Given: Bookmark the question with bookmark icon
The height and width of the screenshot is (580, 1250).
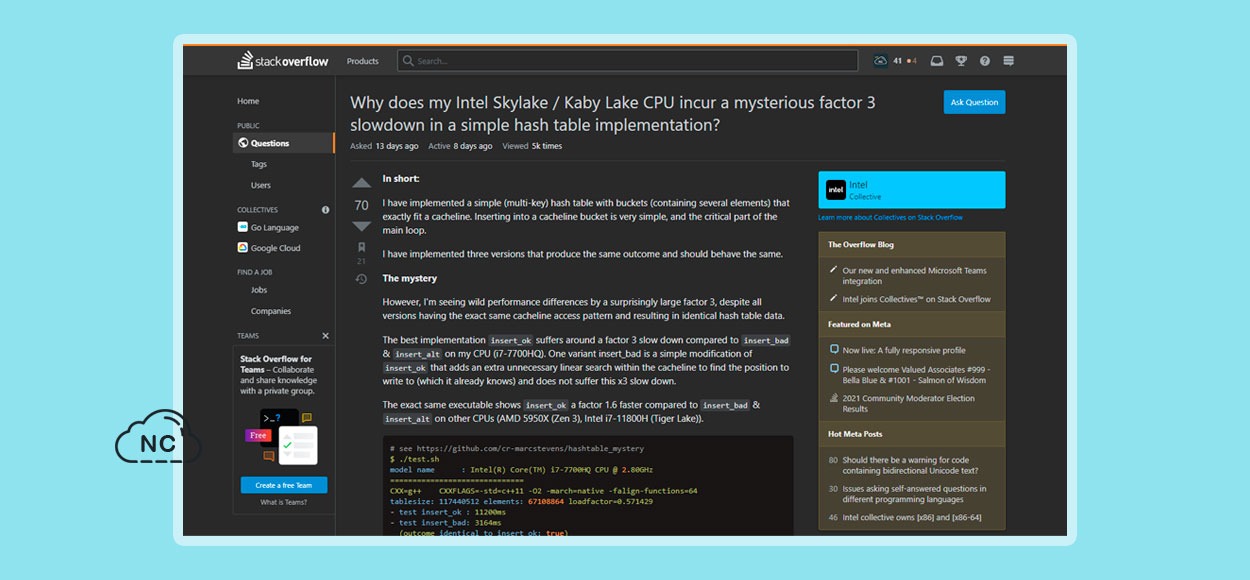Looking at the screenshot, I should (361, 247).
